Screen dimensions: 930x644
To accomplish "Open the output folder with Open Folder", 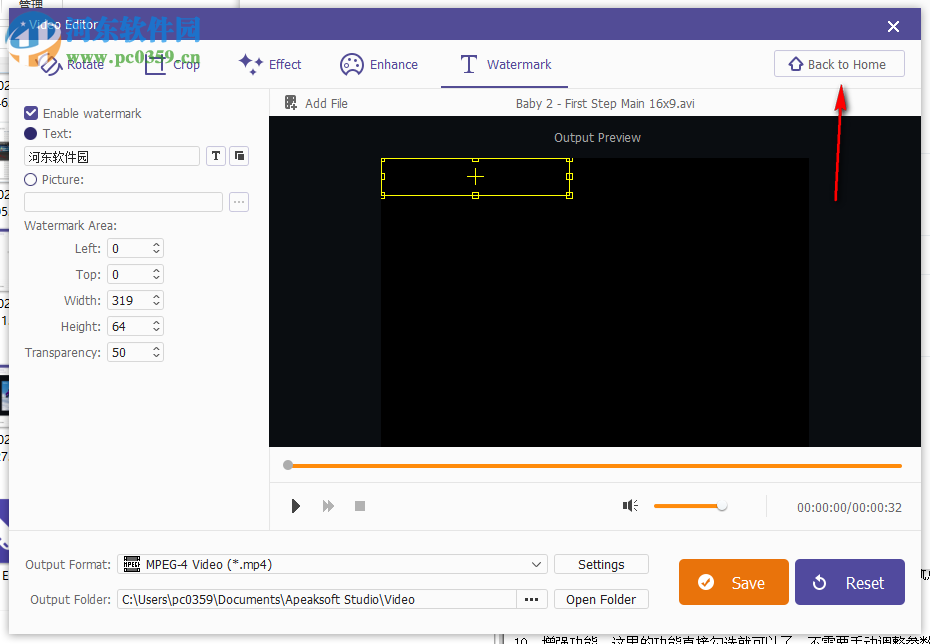I will [601, 599].
